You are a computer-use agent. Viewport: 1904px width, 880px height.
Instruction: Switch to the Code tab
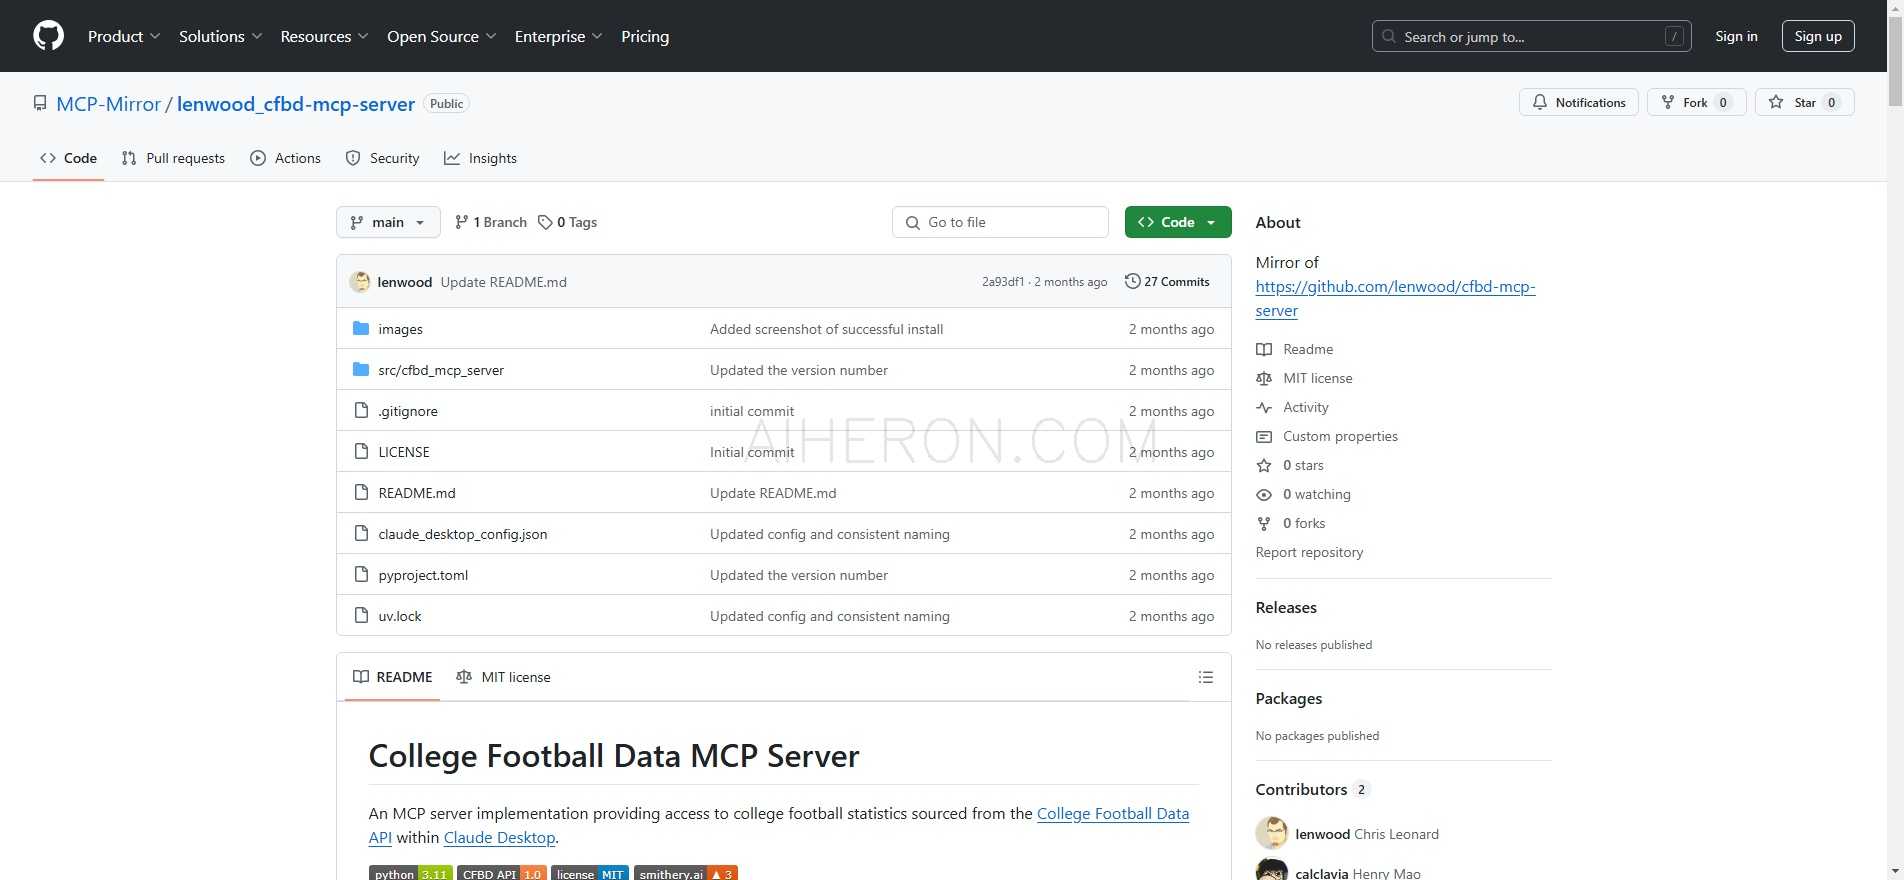(68, 158)
